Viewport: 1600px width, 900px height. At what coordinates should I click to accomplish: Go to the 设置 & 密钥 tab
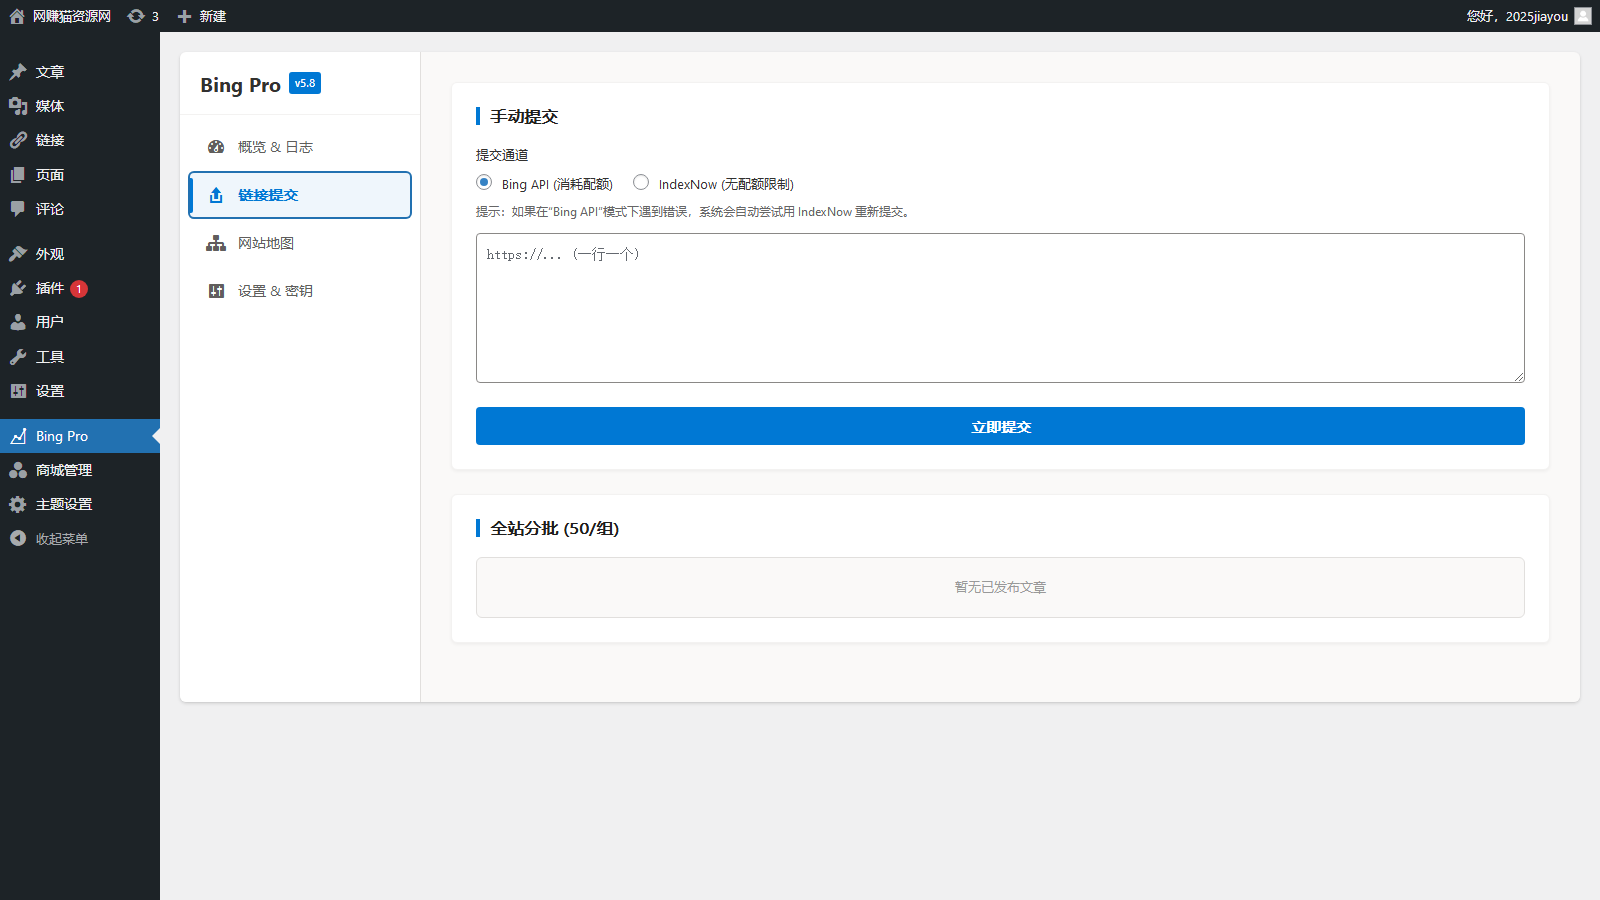[275, 291]
